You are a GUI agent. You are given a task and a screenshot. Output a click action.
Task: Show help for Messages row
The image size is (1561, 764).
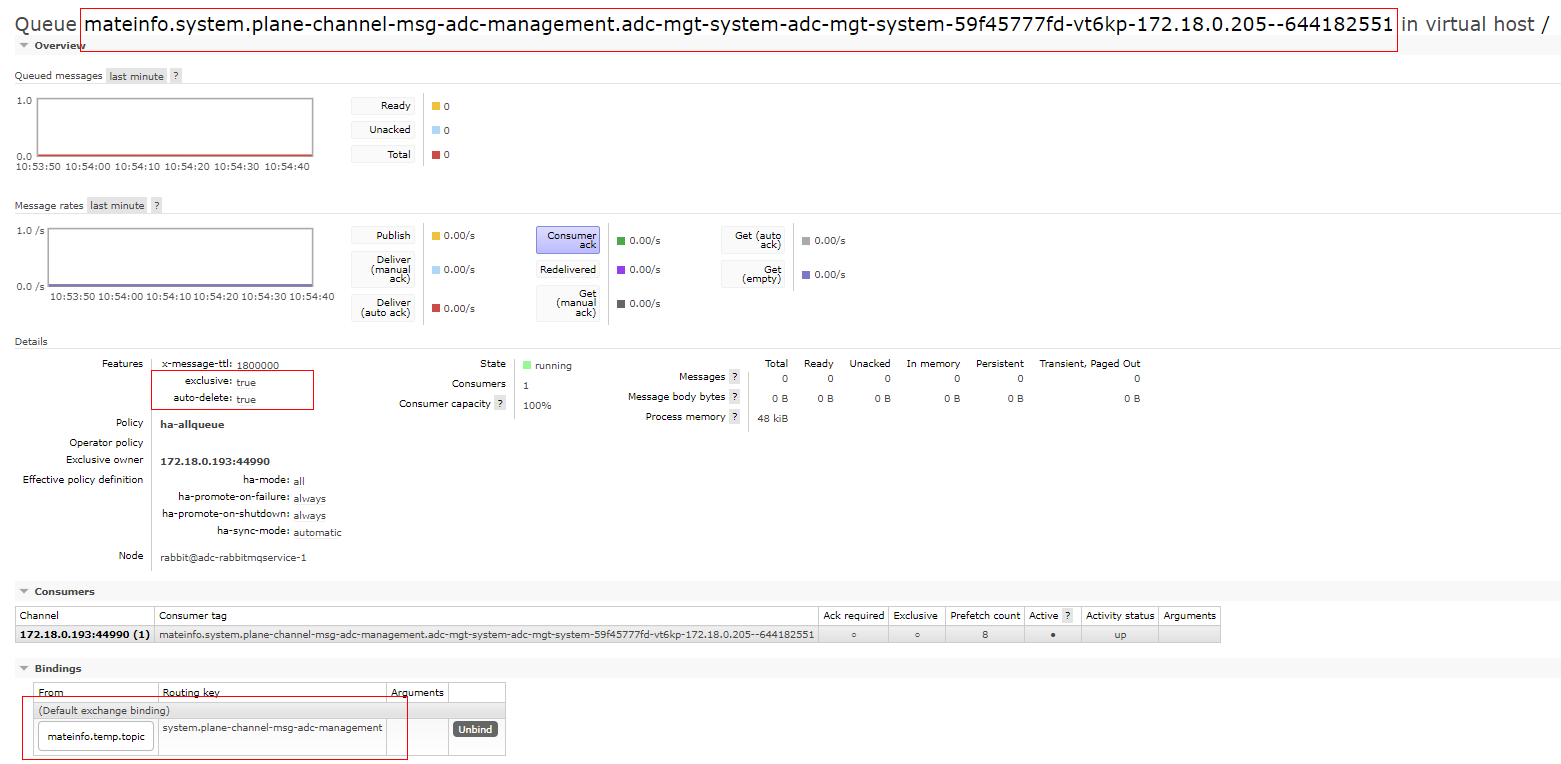[x=734, y=377]
